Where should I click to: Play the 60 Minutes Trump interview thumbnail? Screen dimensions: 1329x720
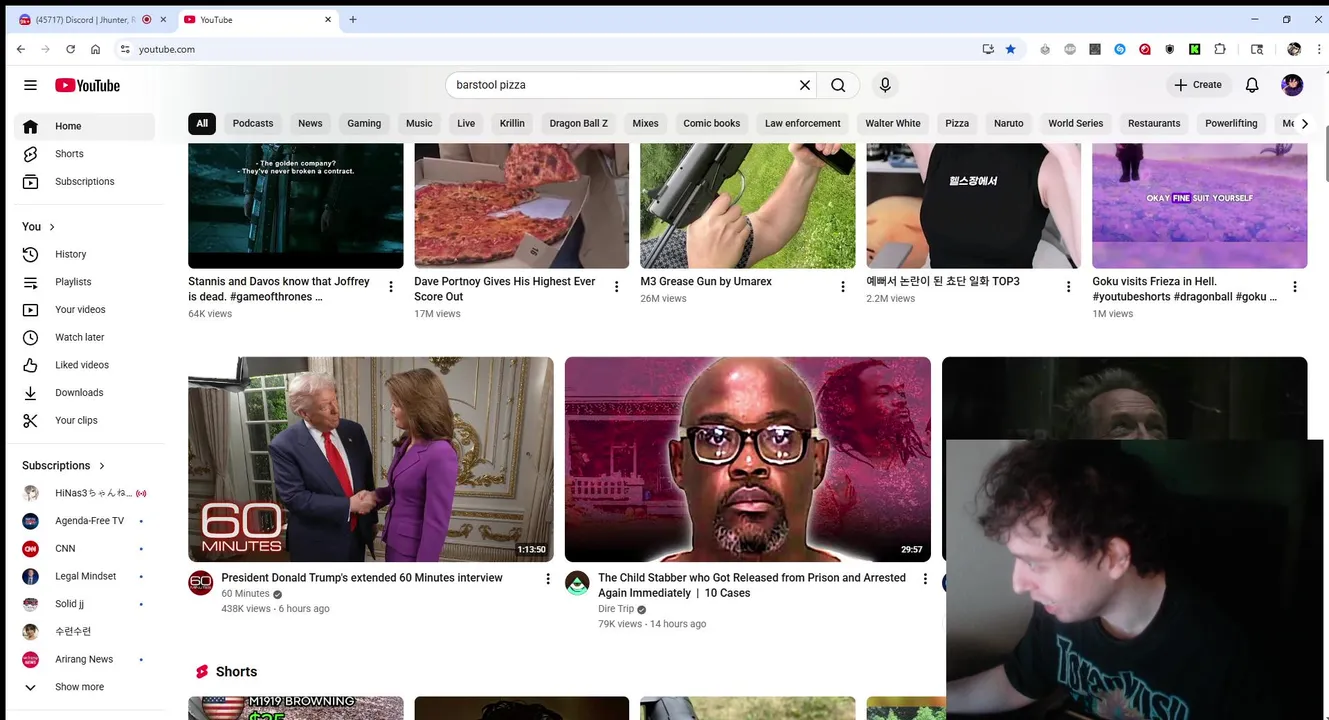[x=371, y=459]
